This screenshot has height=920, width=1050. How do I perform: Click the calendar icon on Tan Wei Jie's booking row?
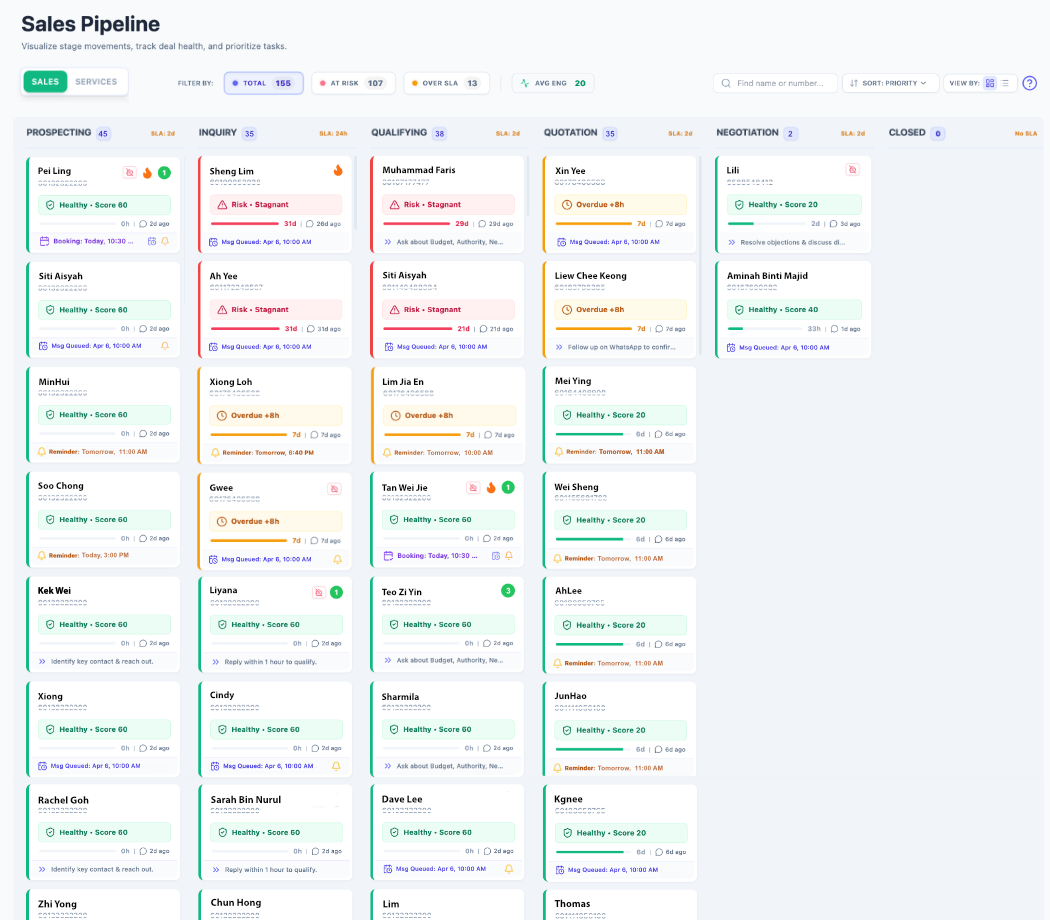click(x=388, y=554)
